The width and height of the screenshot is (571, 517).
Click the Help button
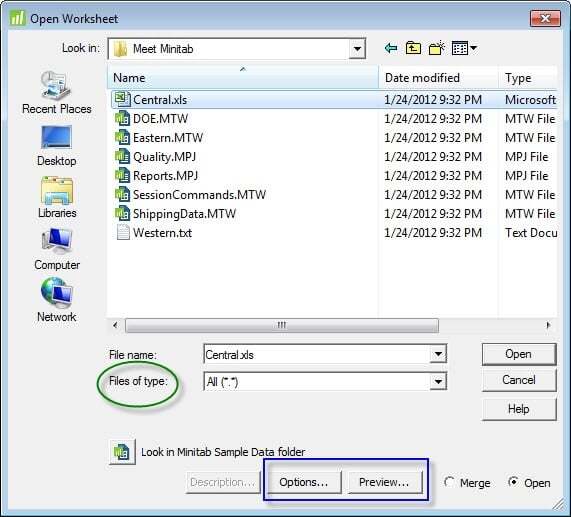coord(519,409)
